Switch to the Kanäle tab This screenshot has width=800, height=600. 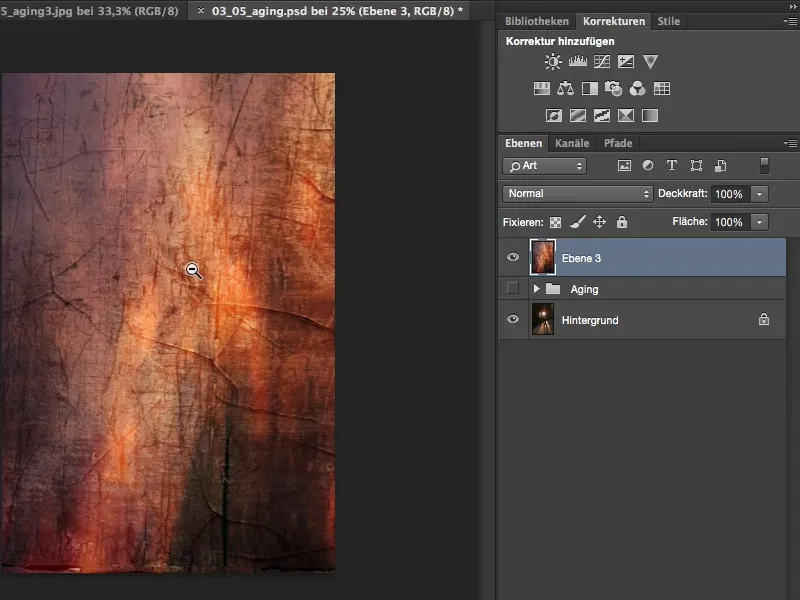(x=572, y=143)
